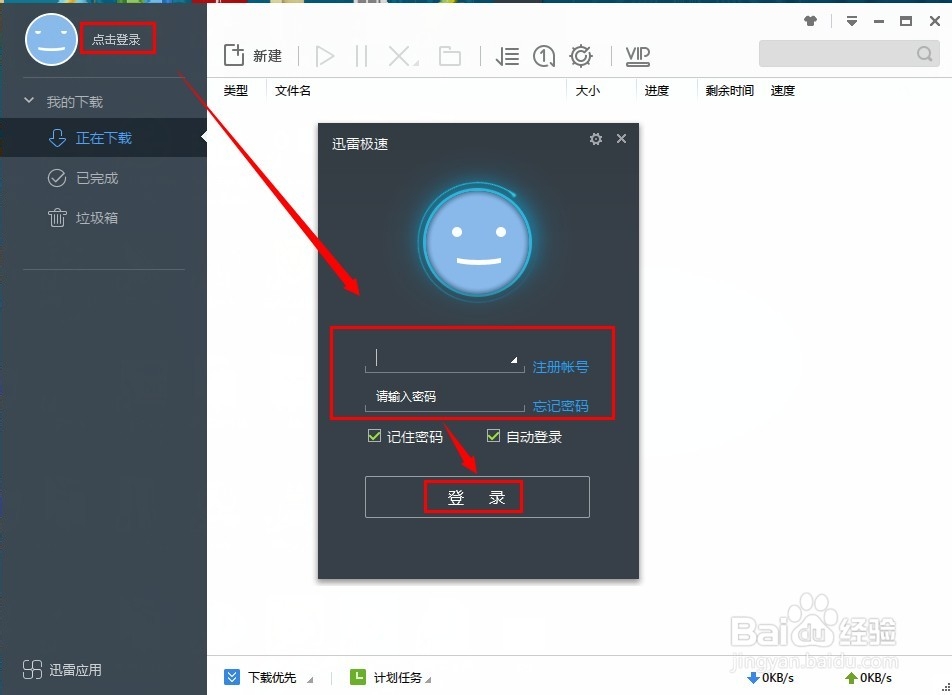Click the VIP icon in toolbar

tap(638, 56)
